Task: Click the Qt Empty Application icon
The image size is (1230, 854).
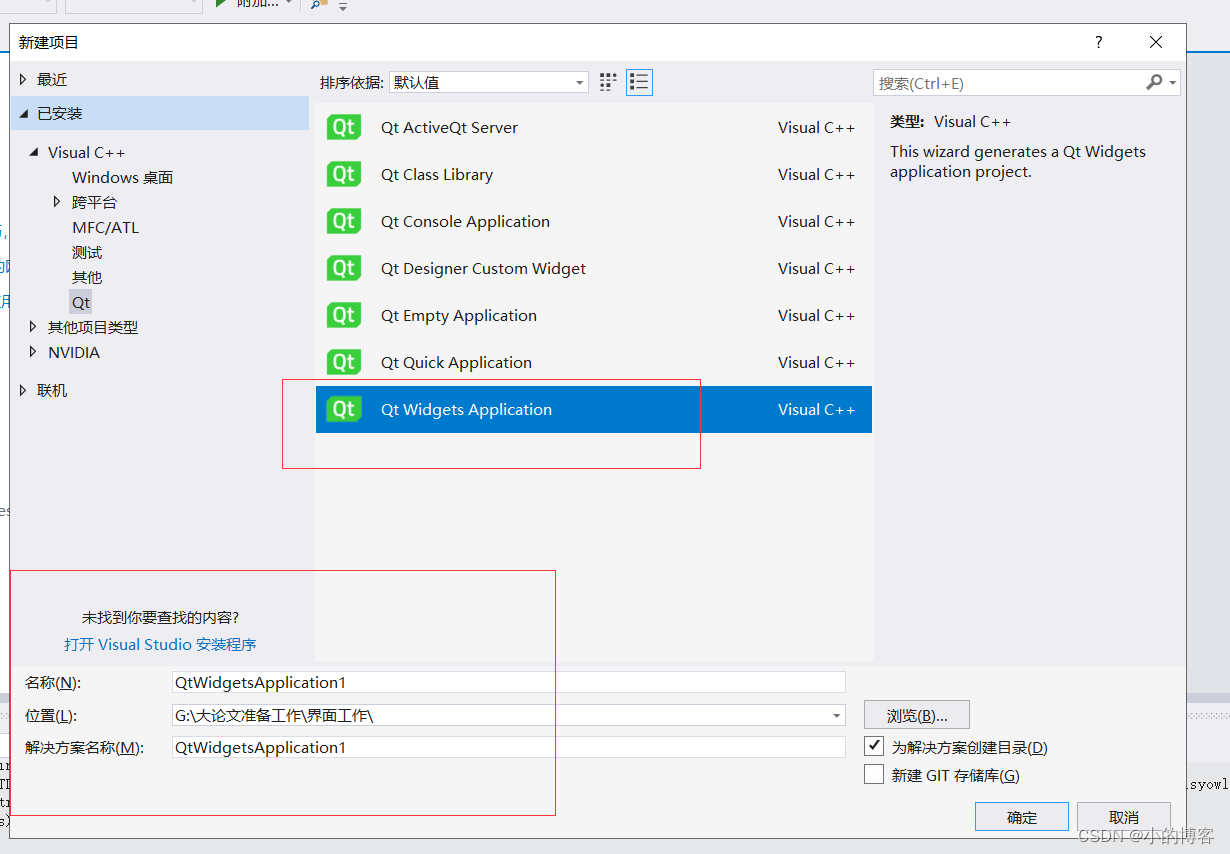Action: tap(344, 315)
